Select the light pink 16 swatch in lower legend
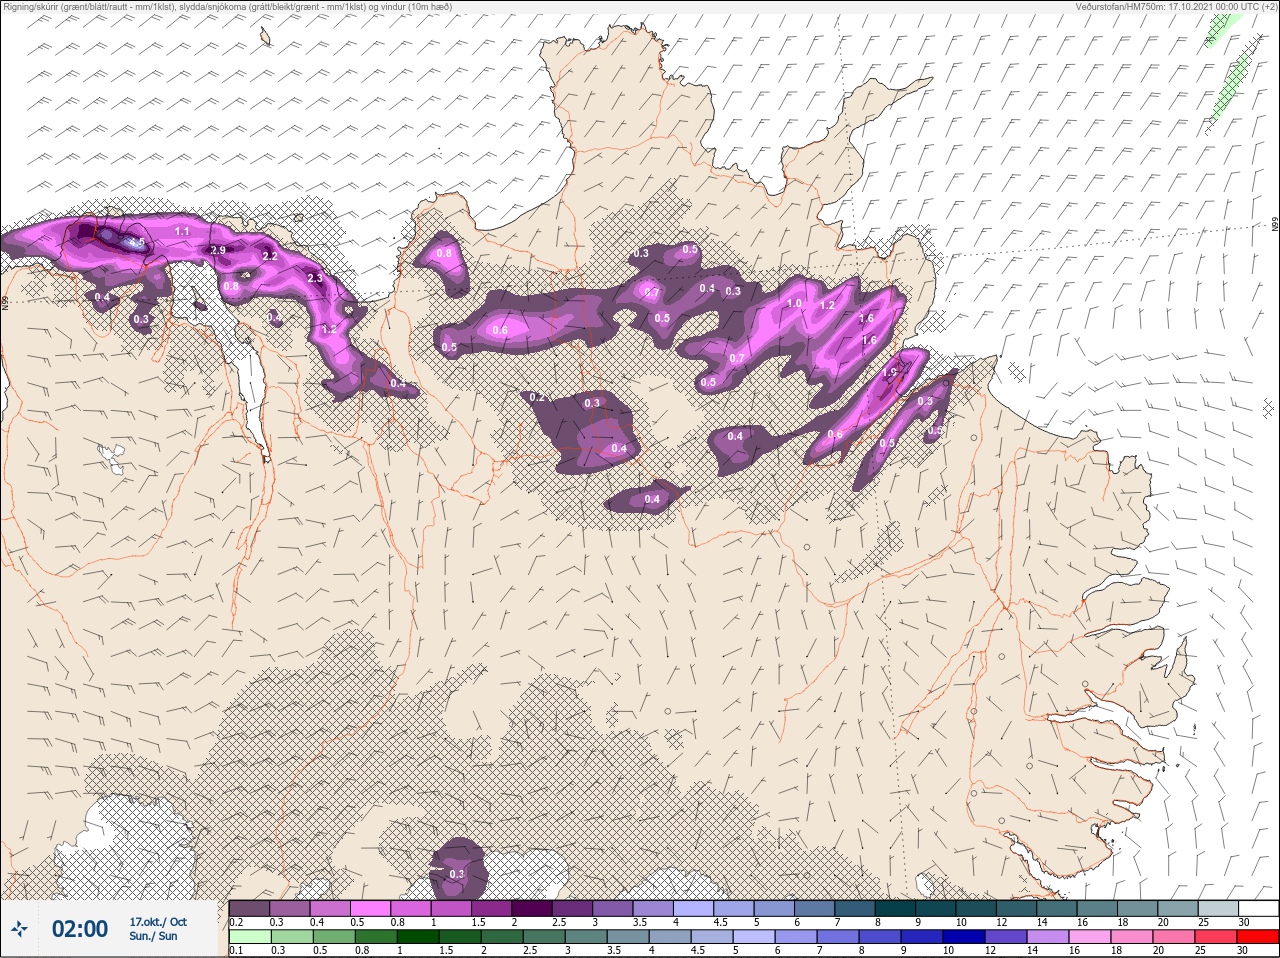Image resolution: width=1280 pixels, height=958 pixels. (1090, 937)
